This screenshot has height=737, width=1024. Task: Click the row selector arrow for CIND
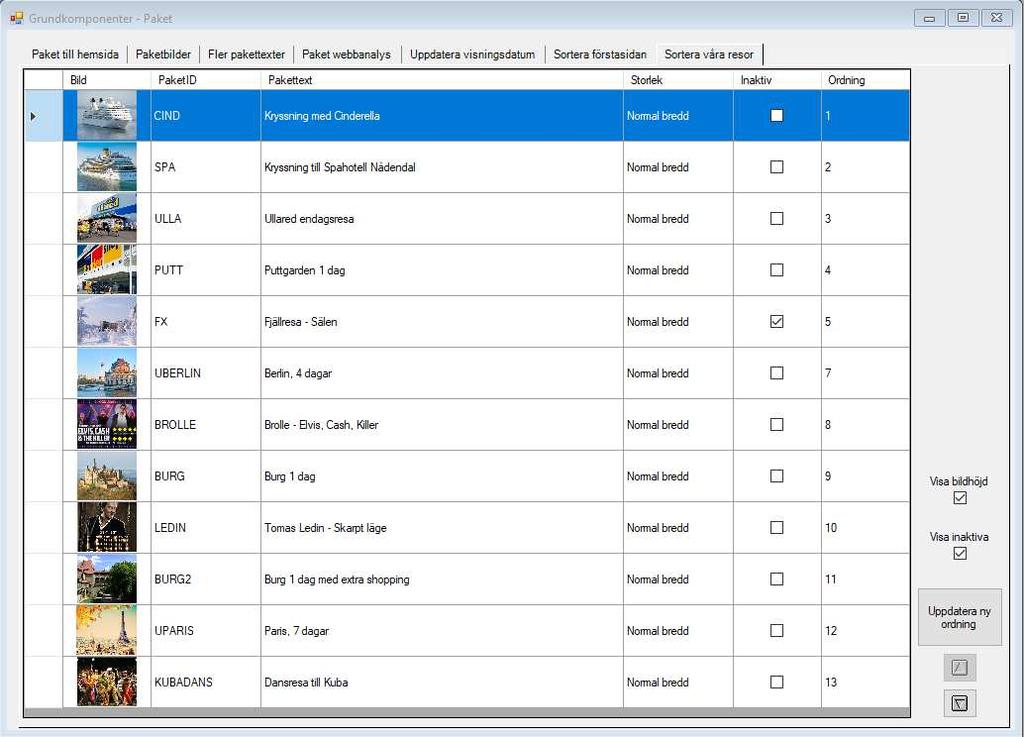[x=44, y=116]
